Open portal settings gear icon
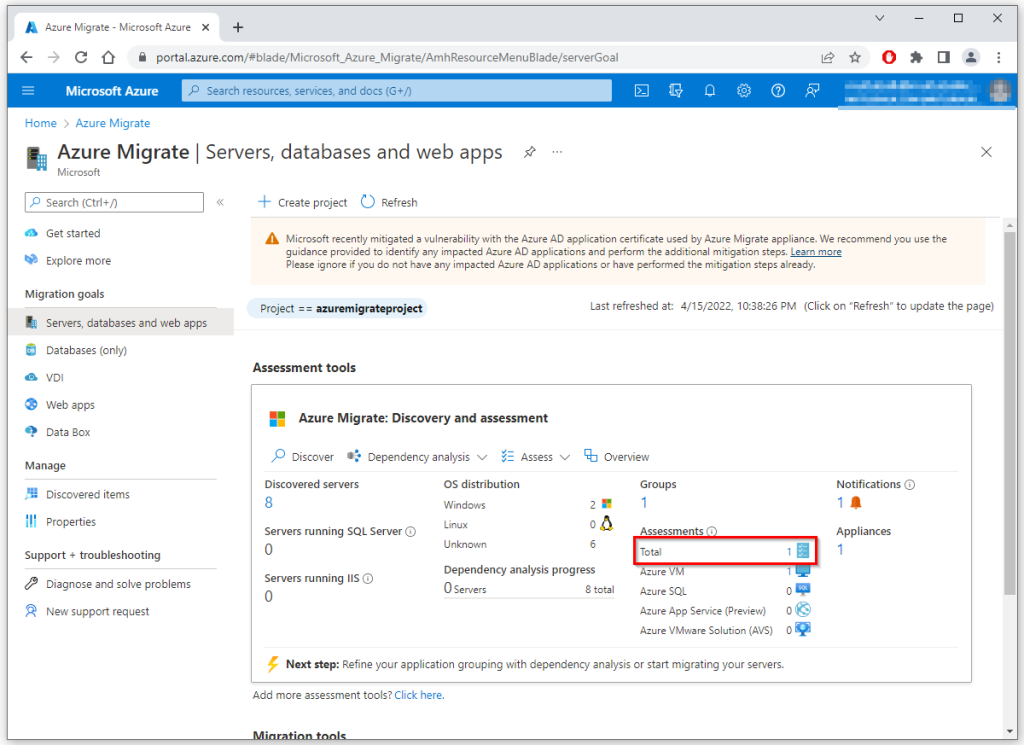The height and width of the screenshot is (745, 1024). point(744,91)
